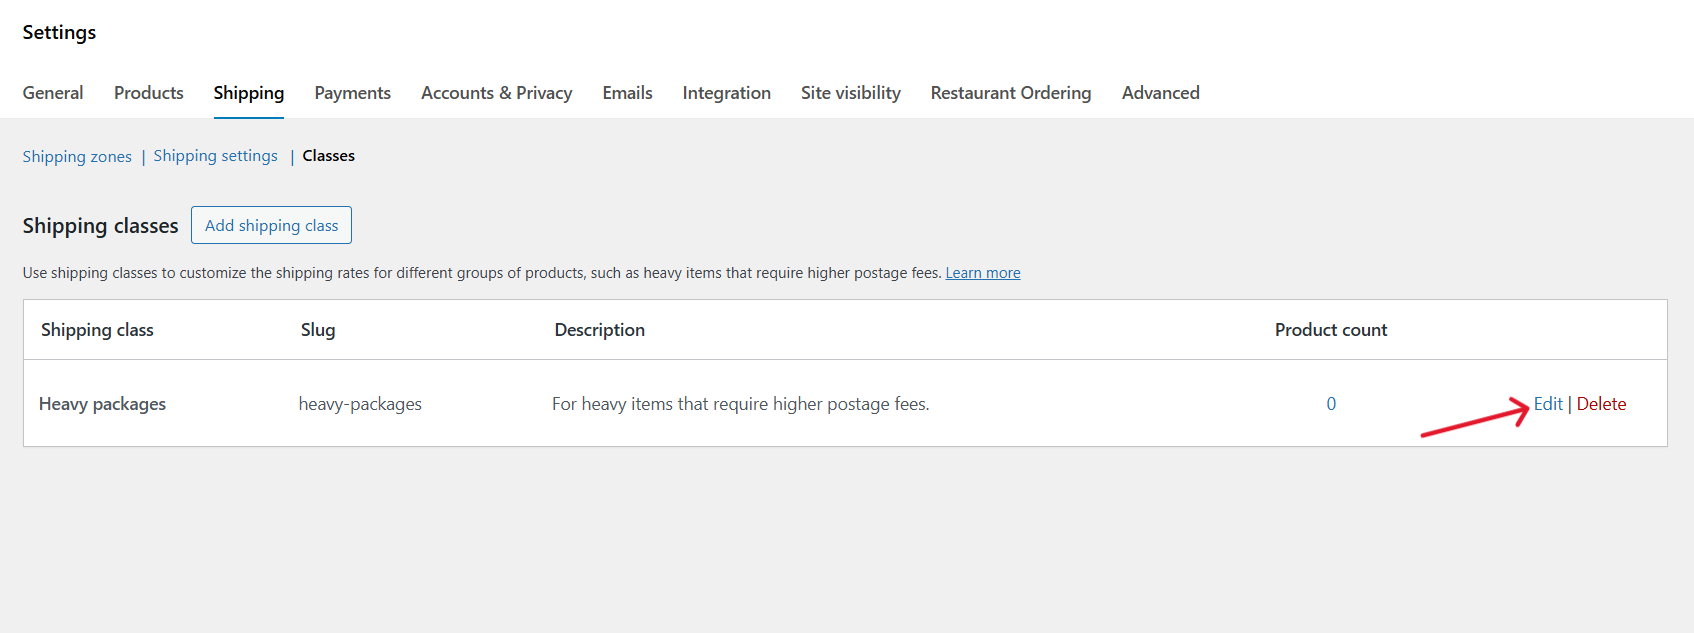
Task: Click the heavy-packages slug cell
Action: (x=360, y=404)
